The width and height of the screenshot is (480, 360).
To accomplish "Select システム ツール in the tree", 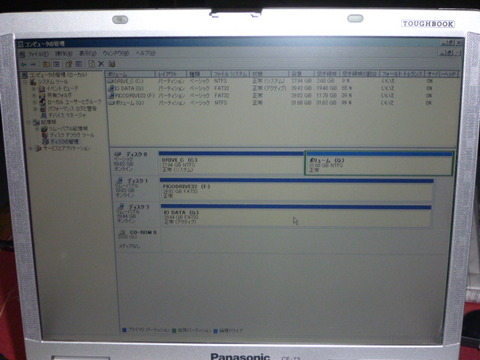I will pos(53,82).
